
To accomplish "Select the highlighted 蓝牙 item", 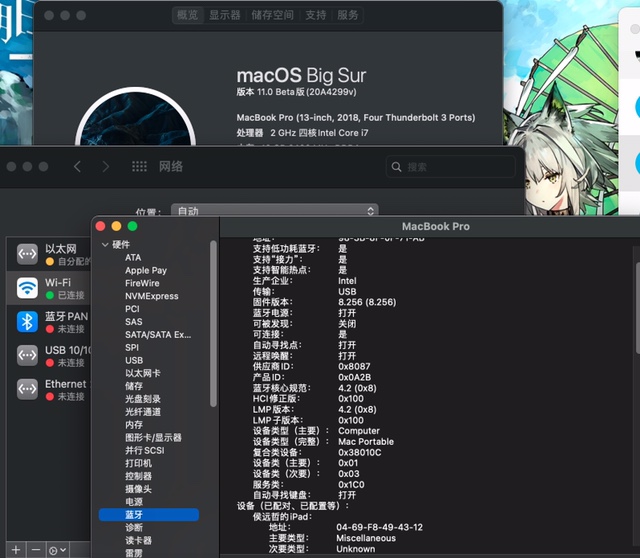I will tap(149, 515).
